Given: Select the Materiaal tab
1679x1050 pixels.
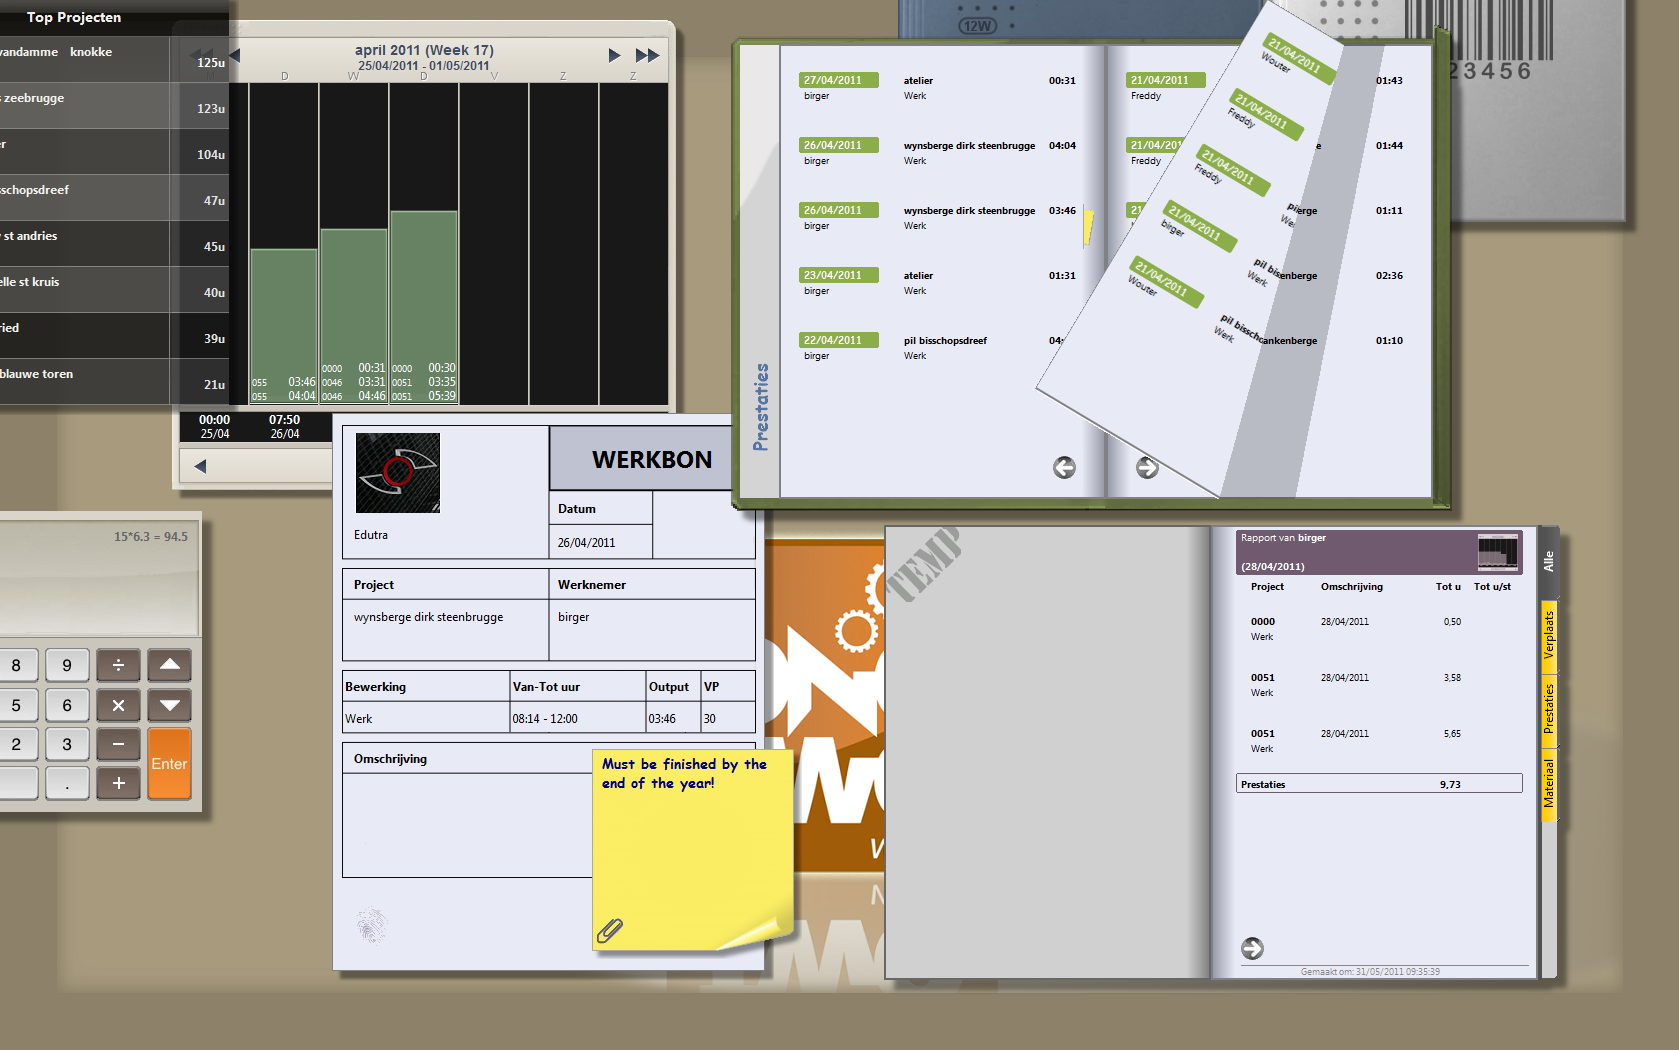Looking at the screenshot, I should point(1549,784).
